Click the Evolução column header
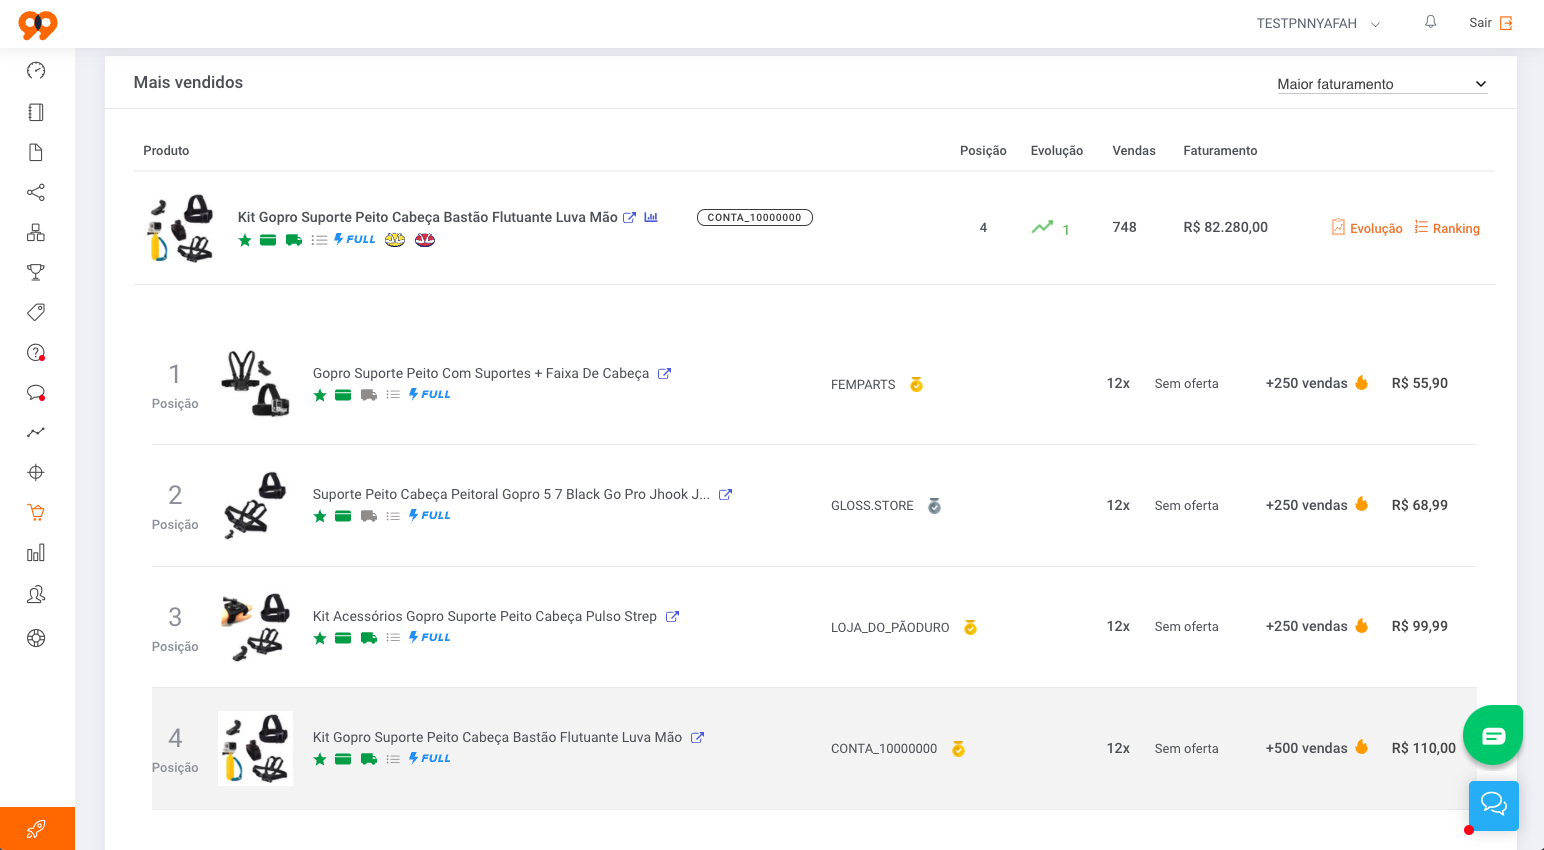Screen dimensions: 1544x850 (x=1057, y=151)
